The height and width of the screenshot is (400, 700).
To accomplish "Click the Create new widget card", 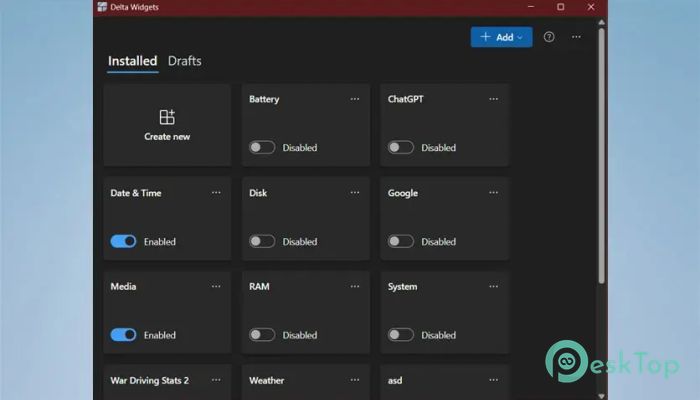I will click(167, 125).
